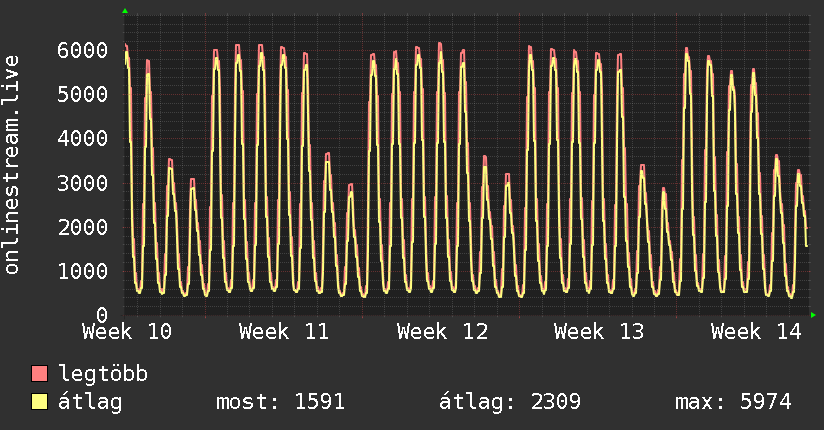Click the Week 13 axis label
The image size is (824, 430).
click(x=599, y=332)
